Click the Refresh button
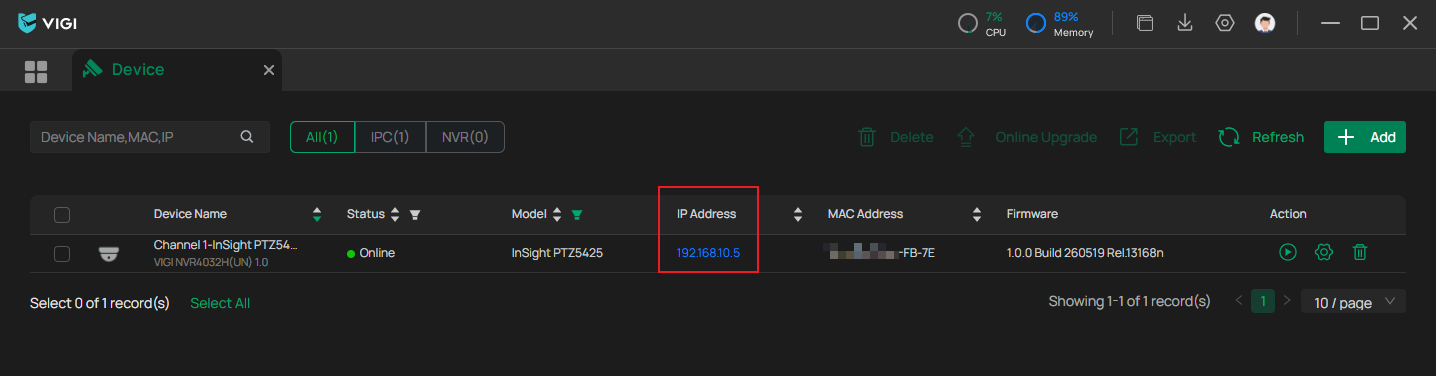This screenshot has width=1436, height=376. [x=1261, y=137]
